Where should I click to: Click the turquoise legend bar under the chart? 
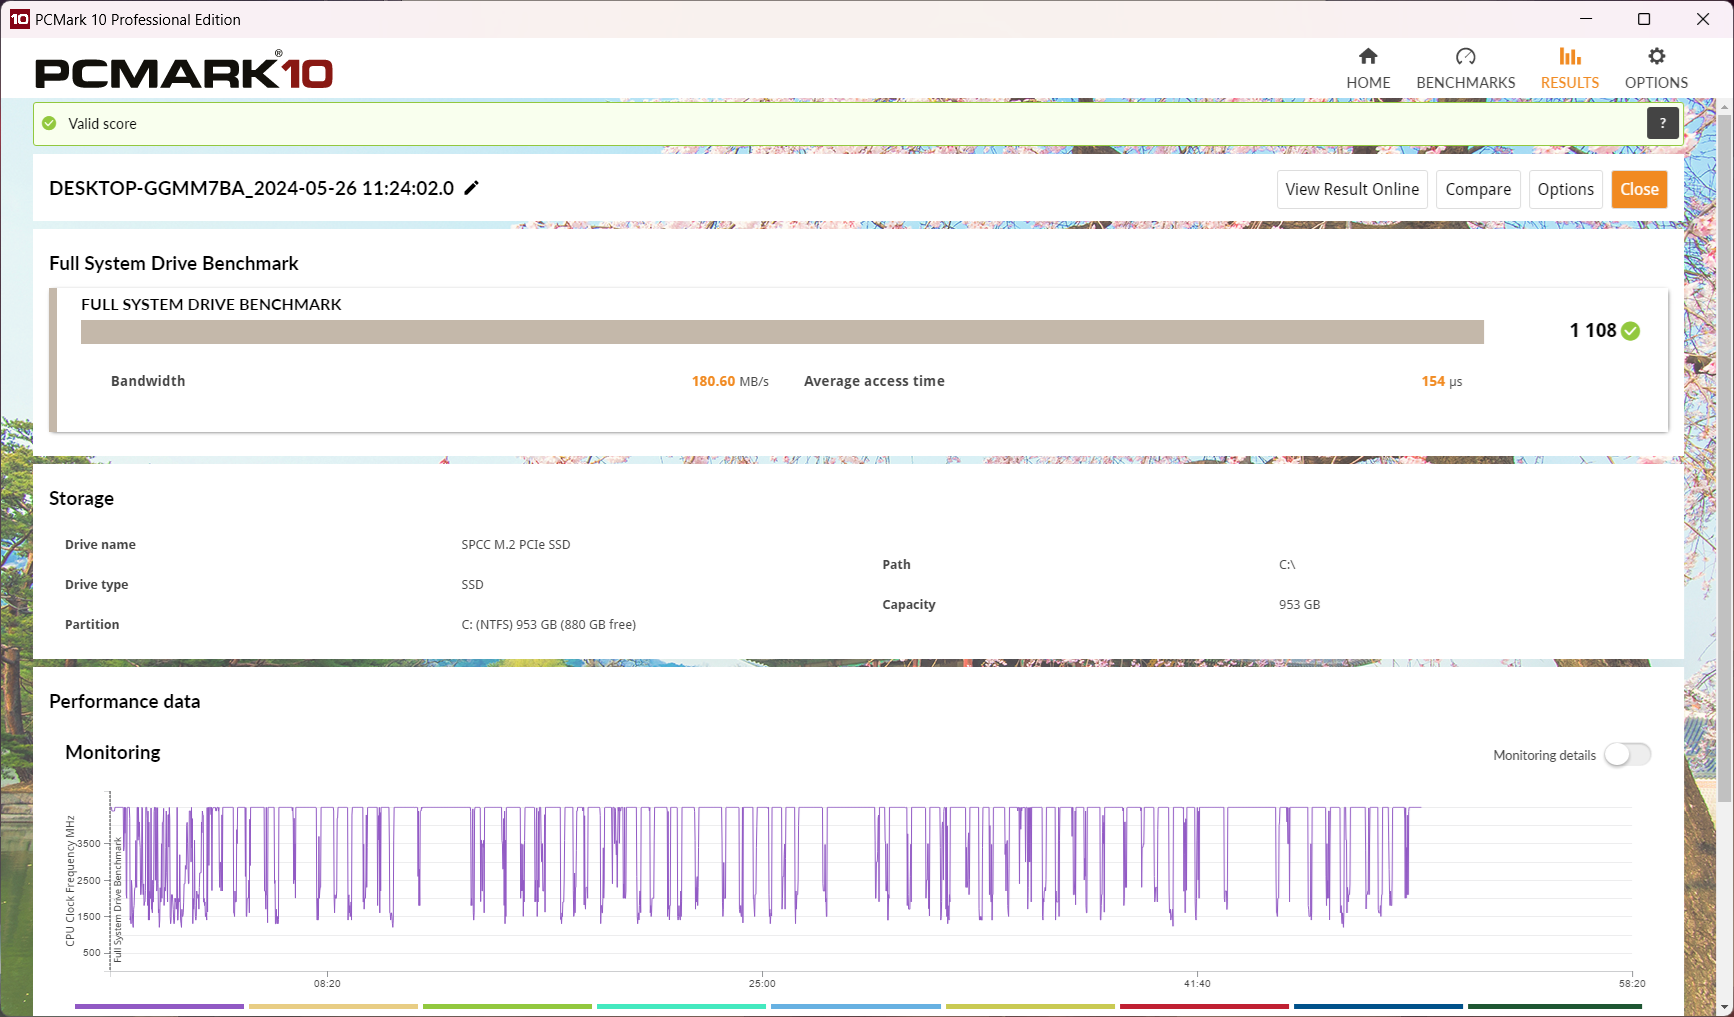pos(681,1006)
